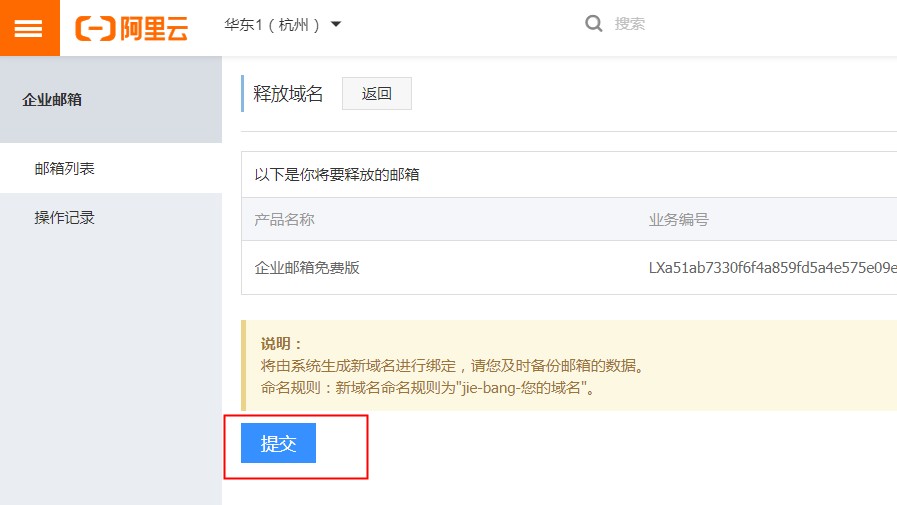Click the 企业邮箱 sidebar header
This screenshot has width=897, height=505.
(52, 99)
